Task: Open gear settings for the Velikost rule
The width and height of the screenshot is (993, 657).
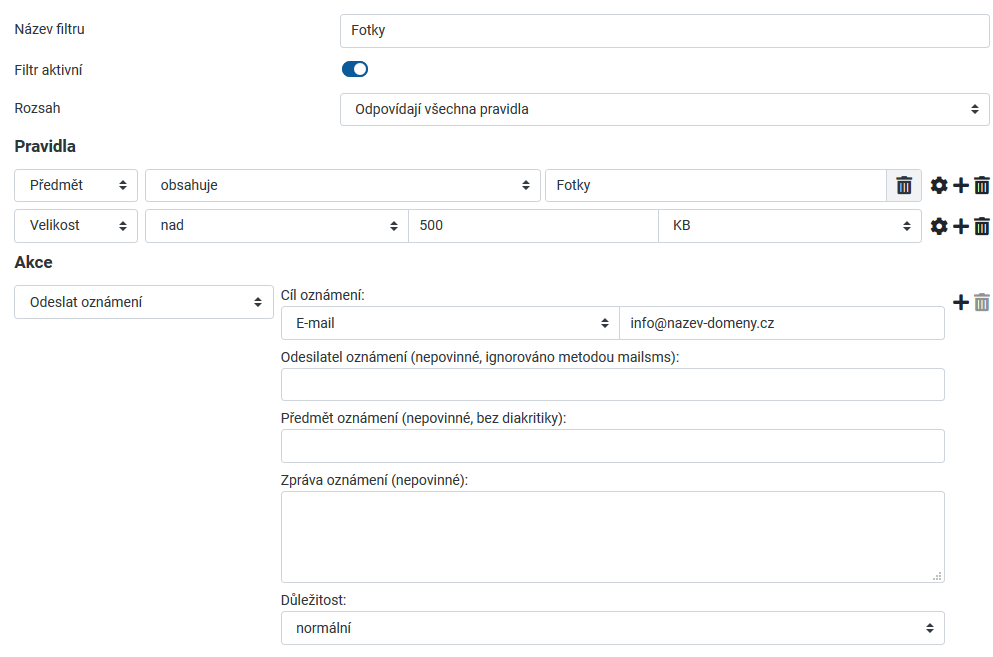Action: 939,226
